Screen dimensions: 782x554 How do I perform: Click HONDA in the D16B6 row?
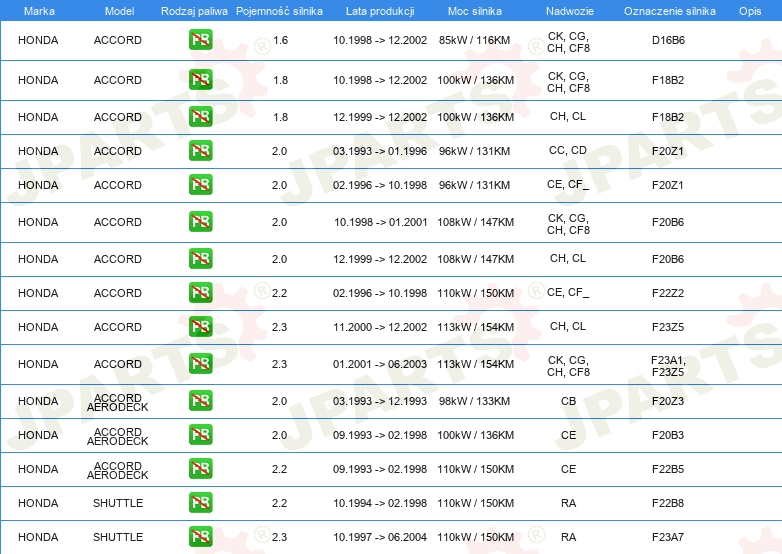tap(38, 40)
